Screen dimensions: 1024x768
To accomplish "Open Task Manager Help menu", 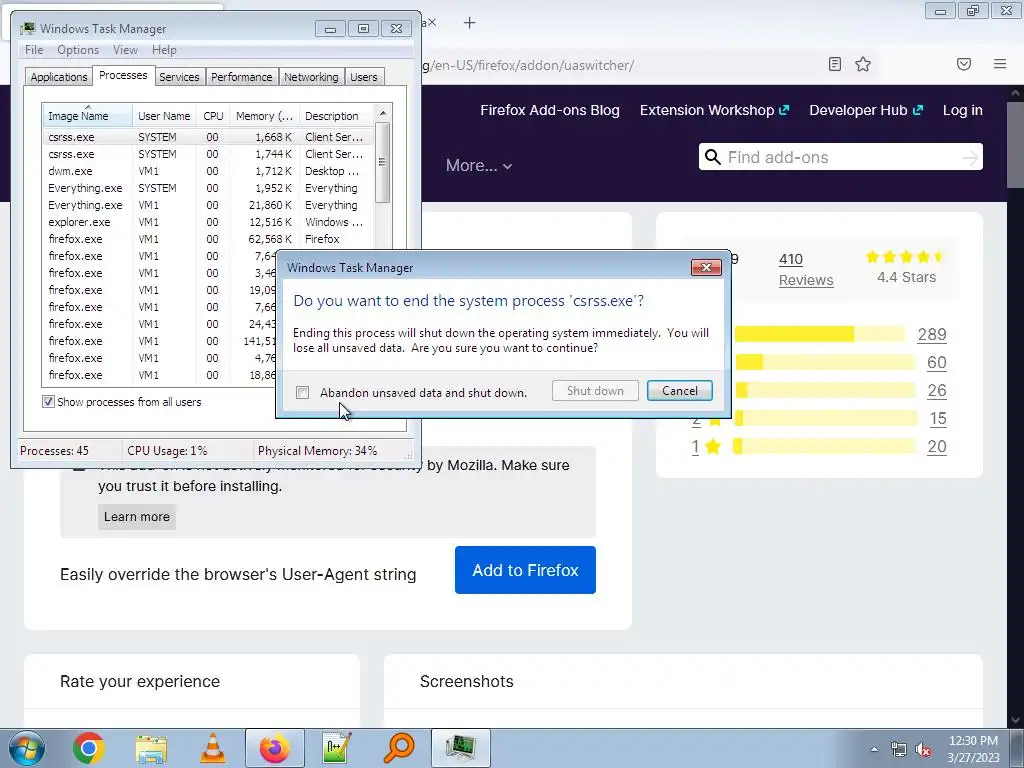I will 164,50.
